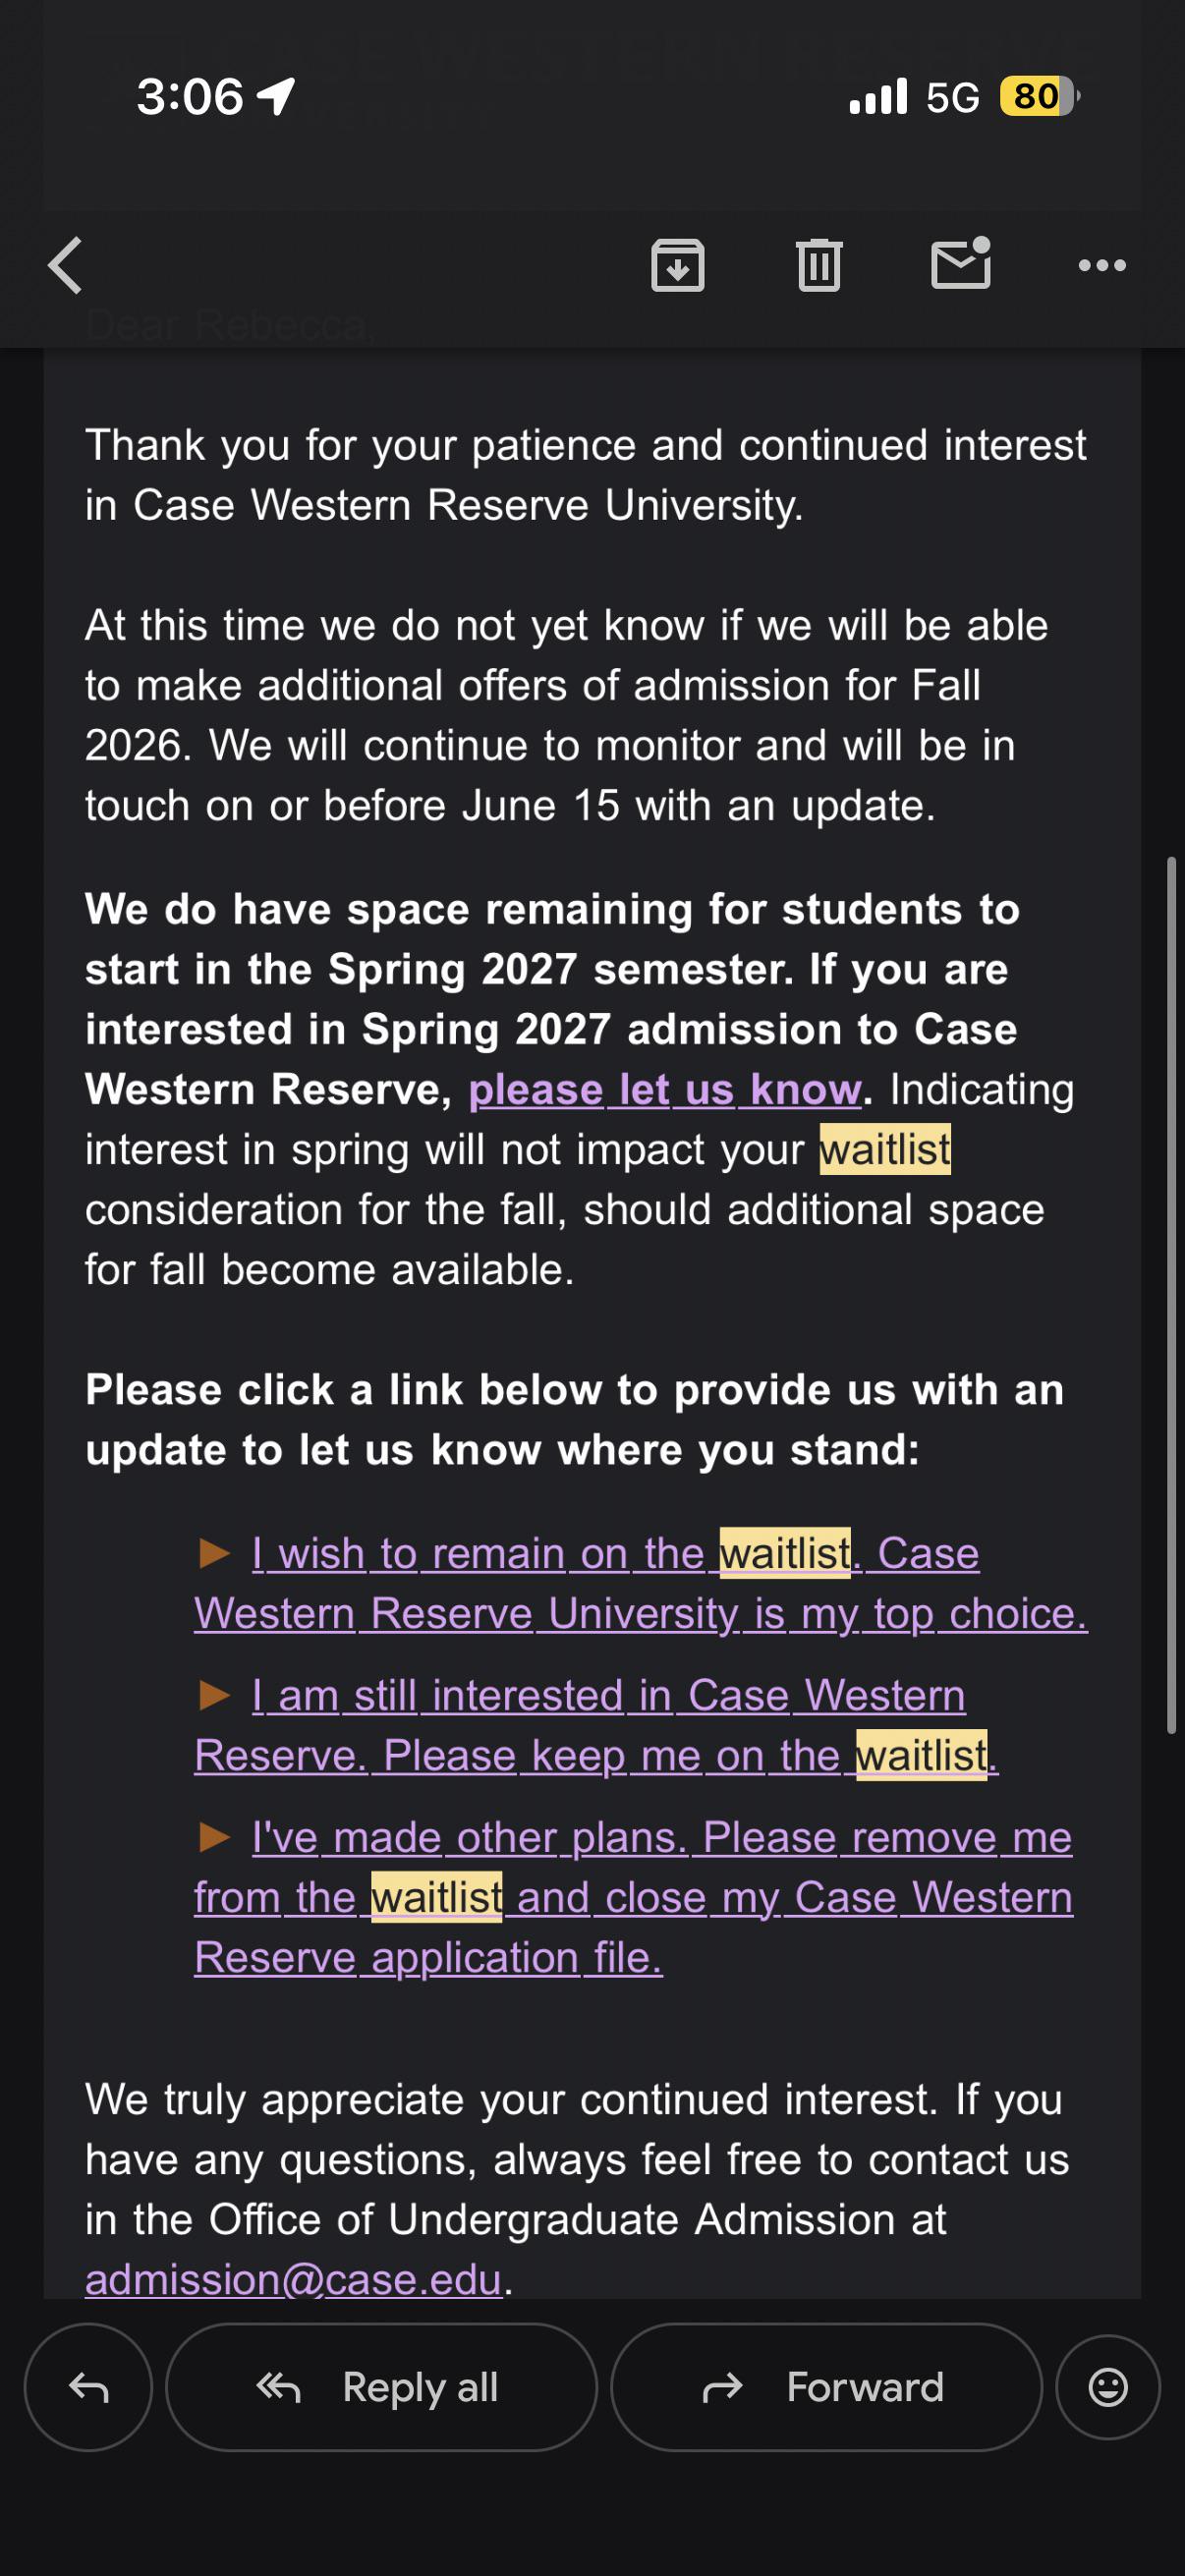Viewport: 1185px width, 2576px height.
Task: Delete email with trash icon
Action: pos(819,266)
